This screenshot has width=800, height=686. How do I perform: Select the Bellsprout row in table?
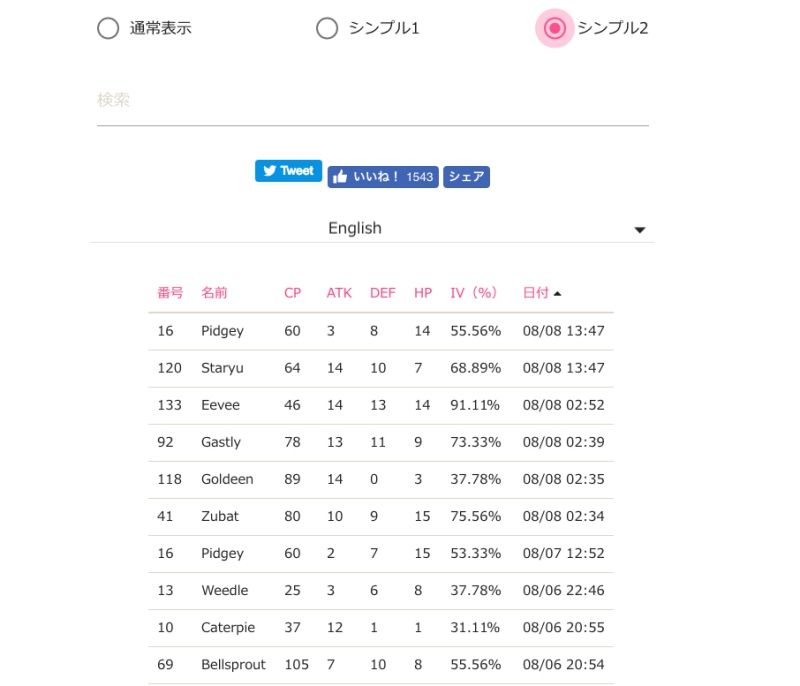tap(380, 665)
